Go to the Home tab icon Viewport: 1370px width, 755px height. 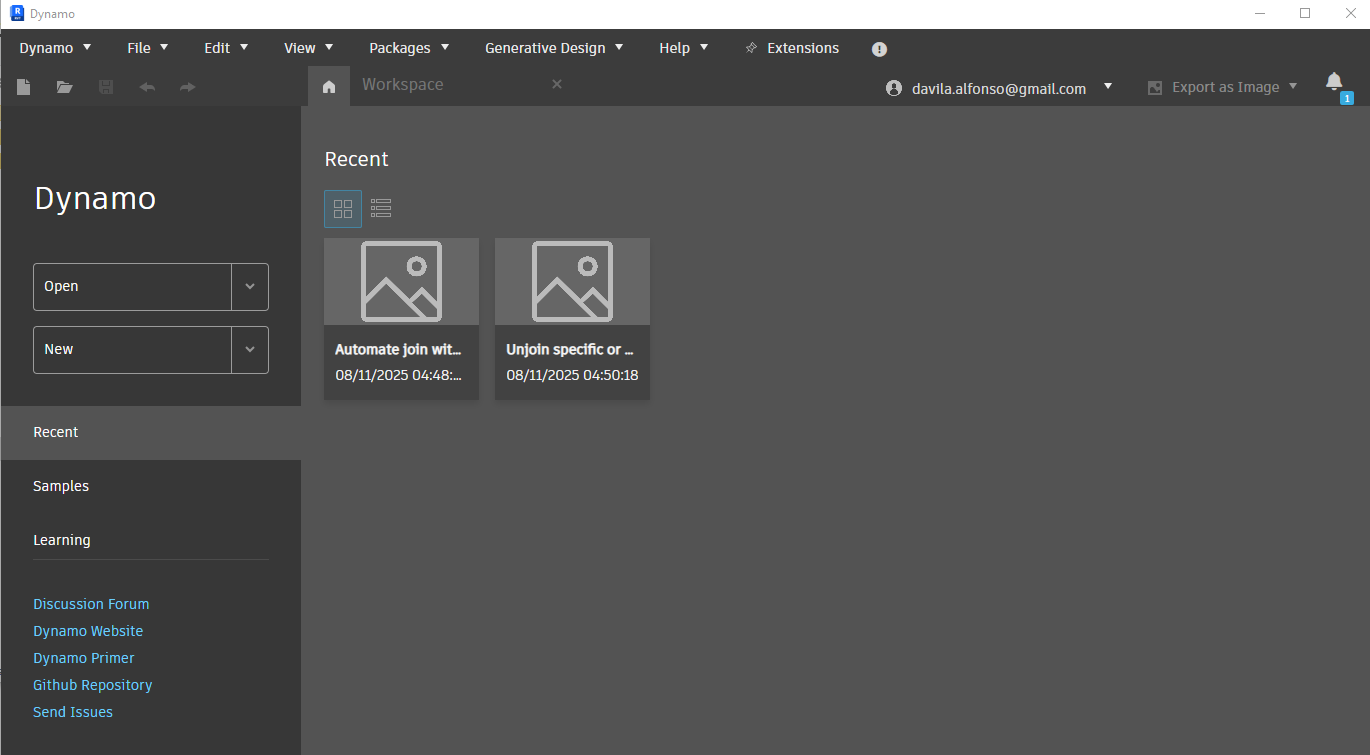(x=328, y=87)
